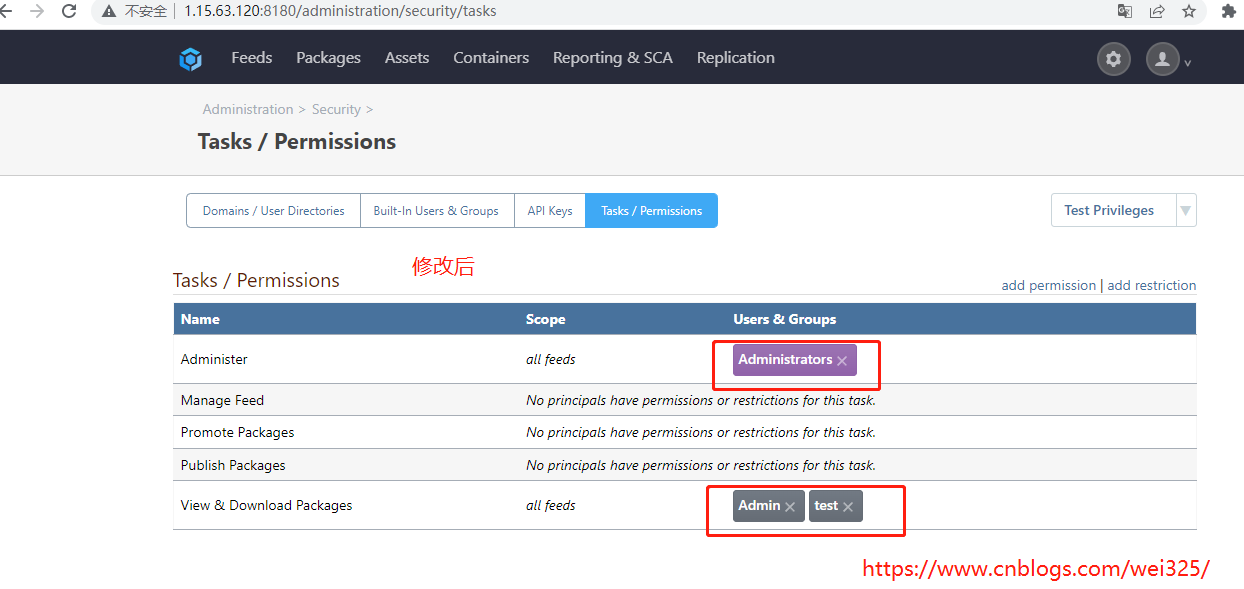Switch to the API Keys tab
This screenshot has height=589, width=1244.
(549, 210)
